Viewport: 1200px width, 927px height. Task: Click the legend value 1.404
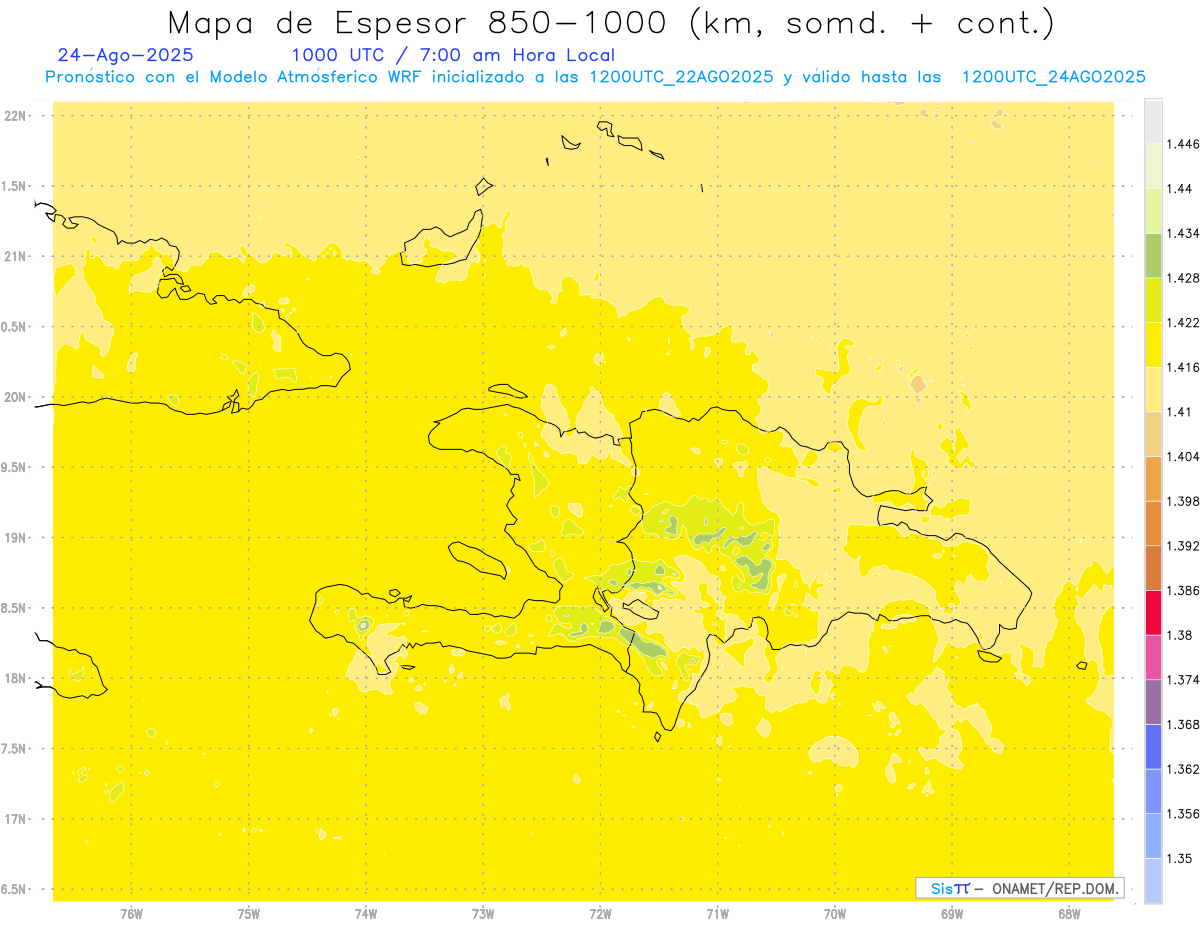pyautogui.click(x=1183, y=456)
